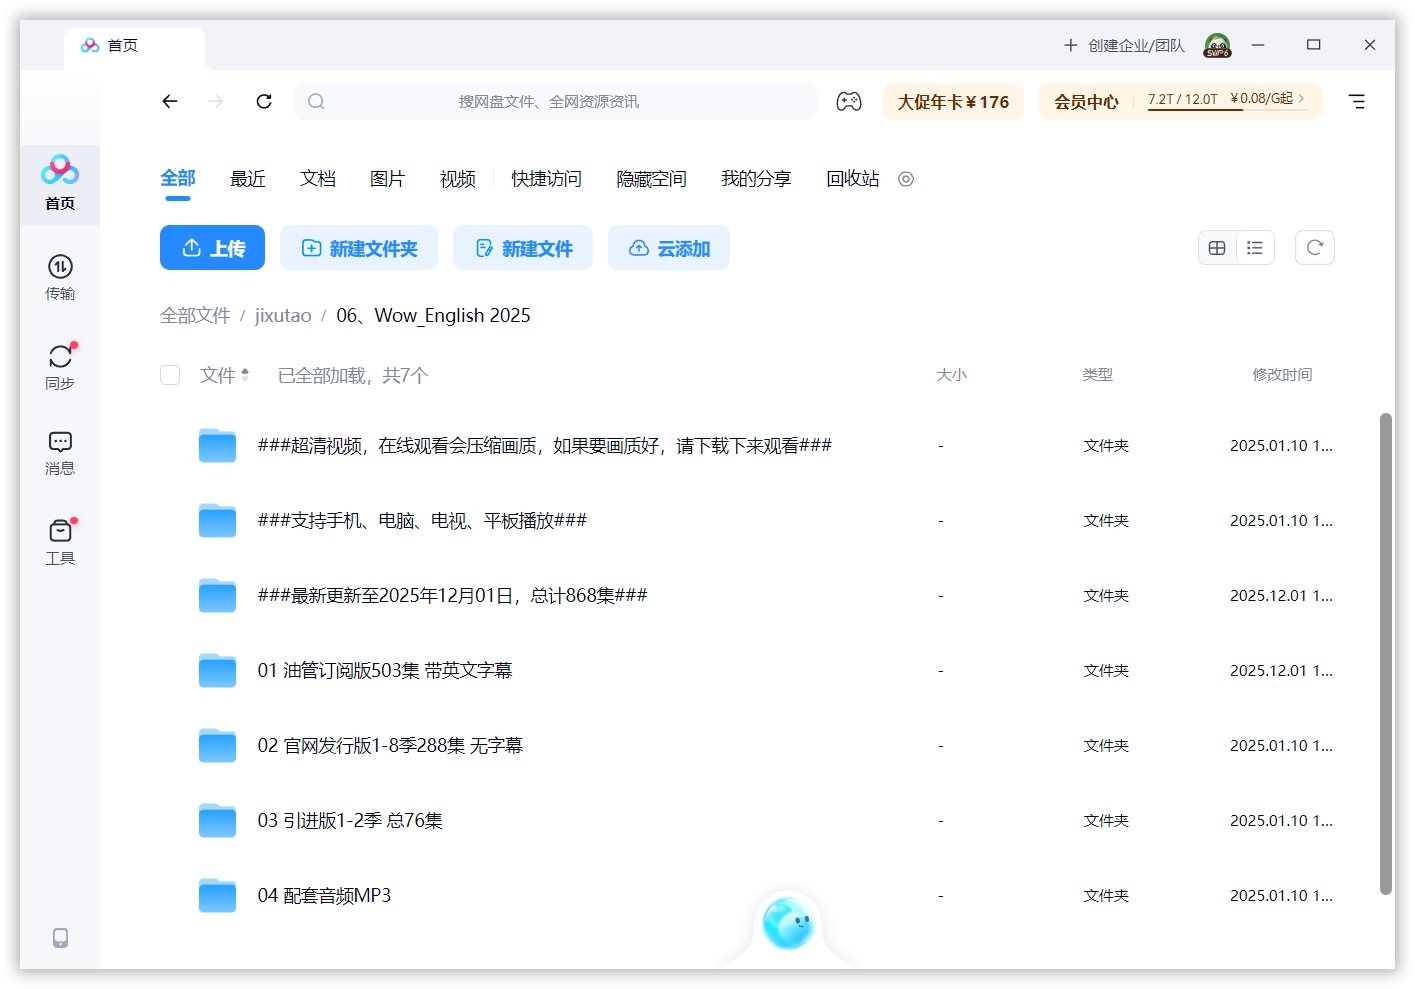Viewport: 1415px width, 989px height.
Task: Open the 消息 messages icon
Action: (x=60, y=452)
